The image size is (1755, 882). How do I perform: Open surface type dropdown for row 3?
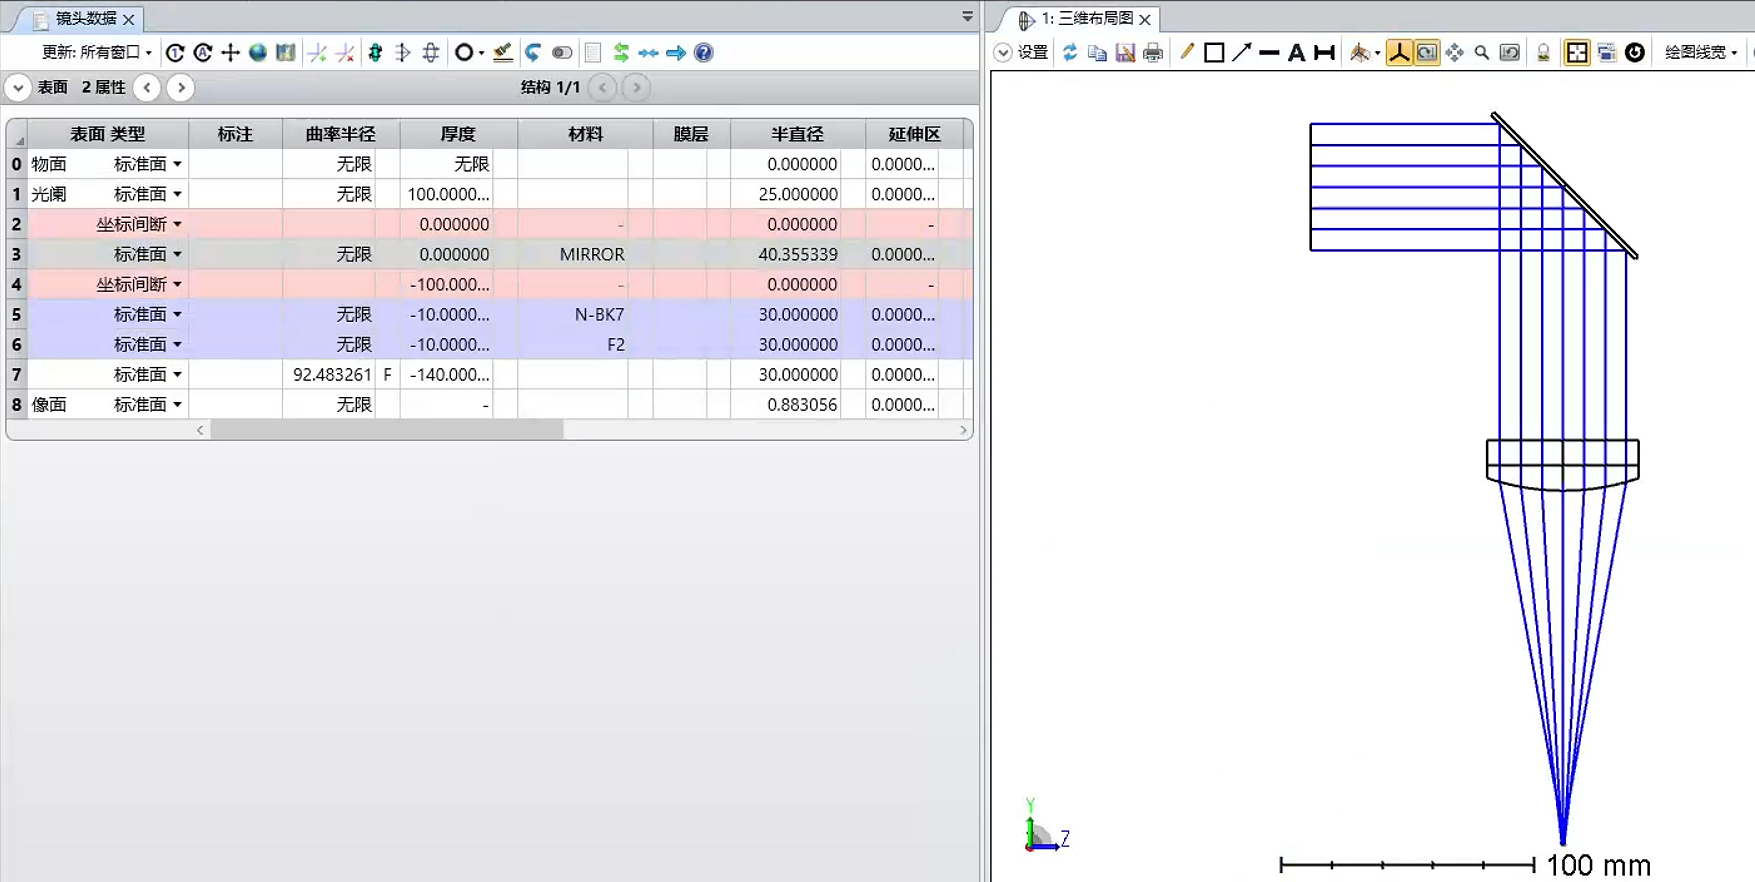pos(177,254)
